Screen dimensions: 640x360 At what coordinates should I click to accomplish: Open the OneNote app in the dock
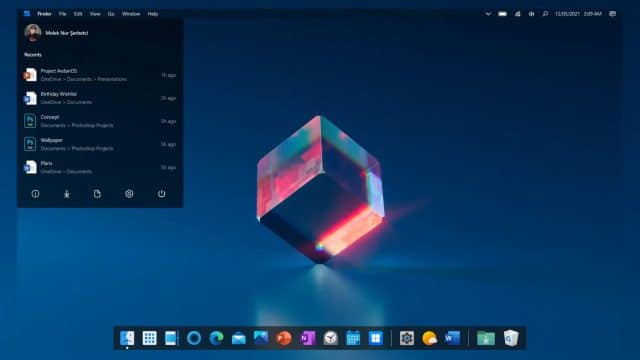(x=307, y=338)
